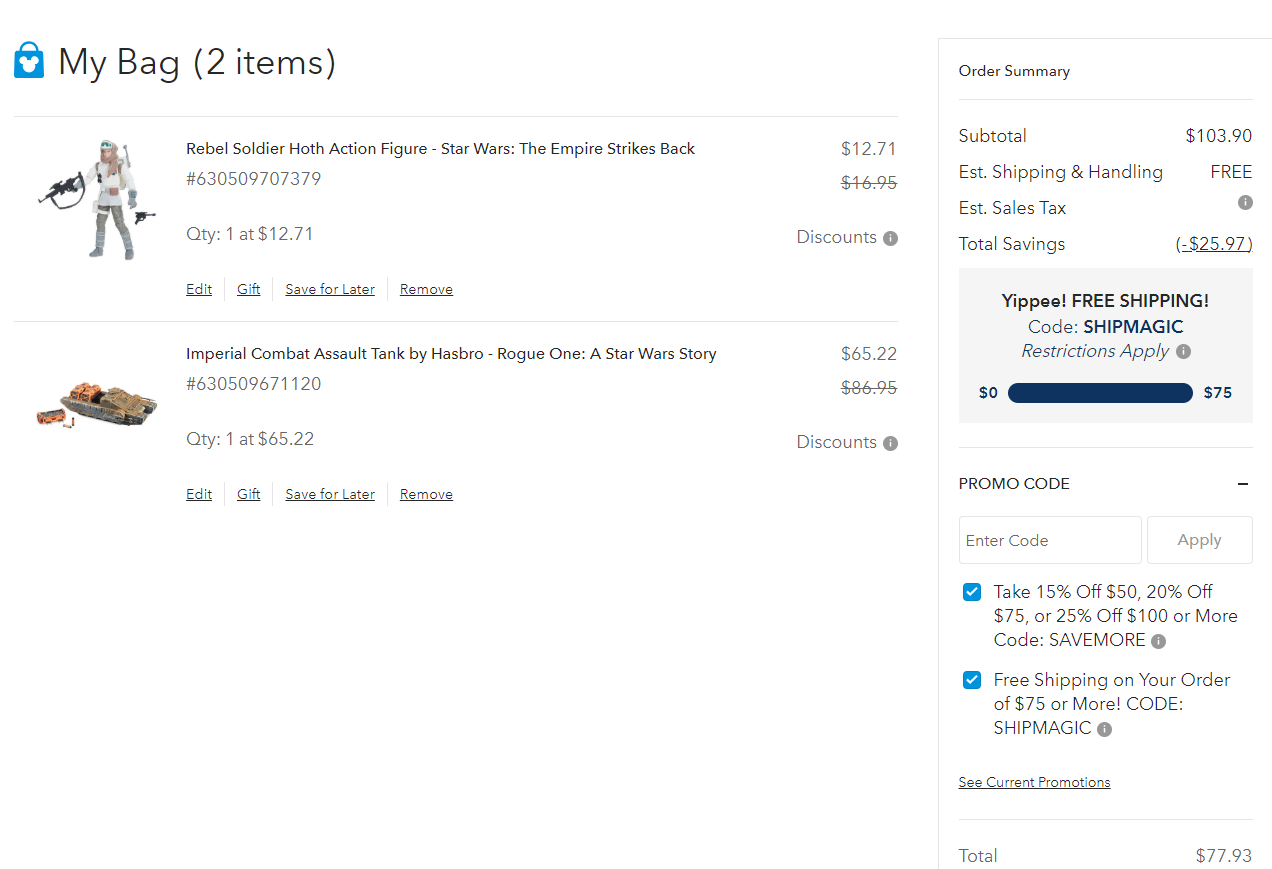Screen dimensions: 1272x869
Task: Open Total Savings breakdown link
Action: (x=1213, y=244)
